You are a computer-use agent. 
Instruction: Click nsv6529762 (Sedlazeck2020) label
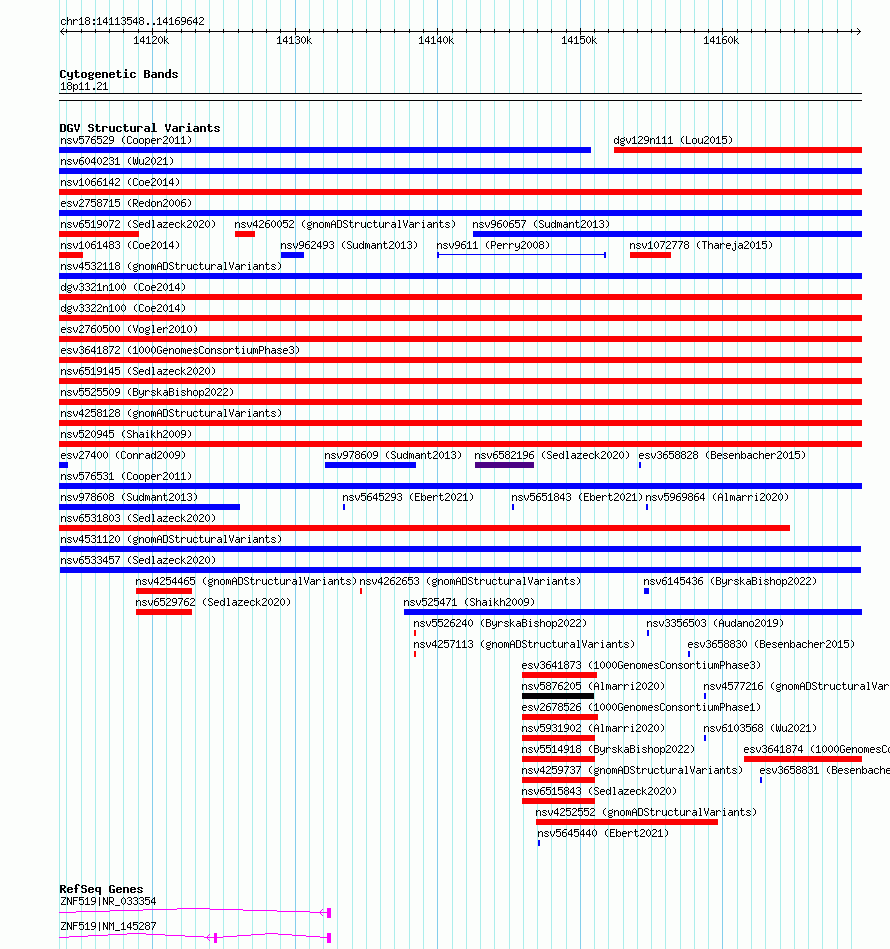tap(213, 602)
